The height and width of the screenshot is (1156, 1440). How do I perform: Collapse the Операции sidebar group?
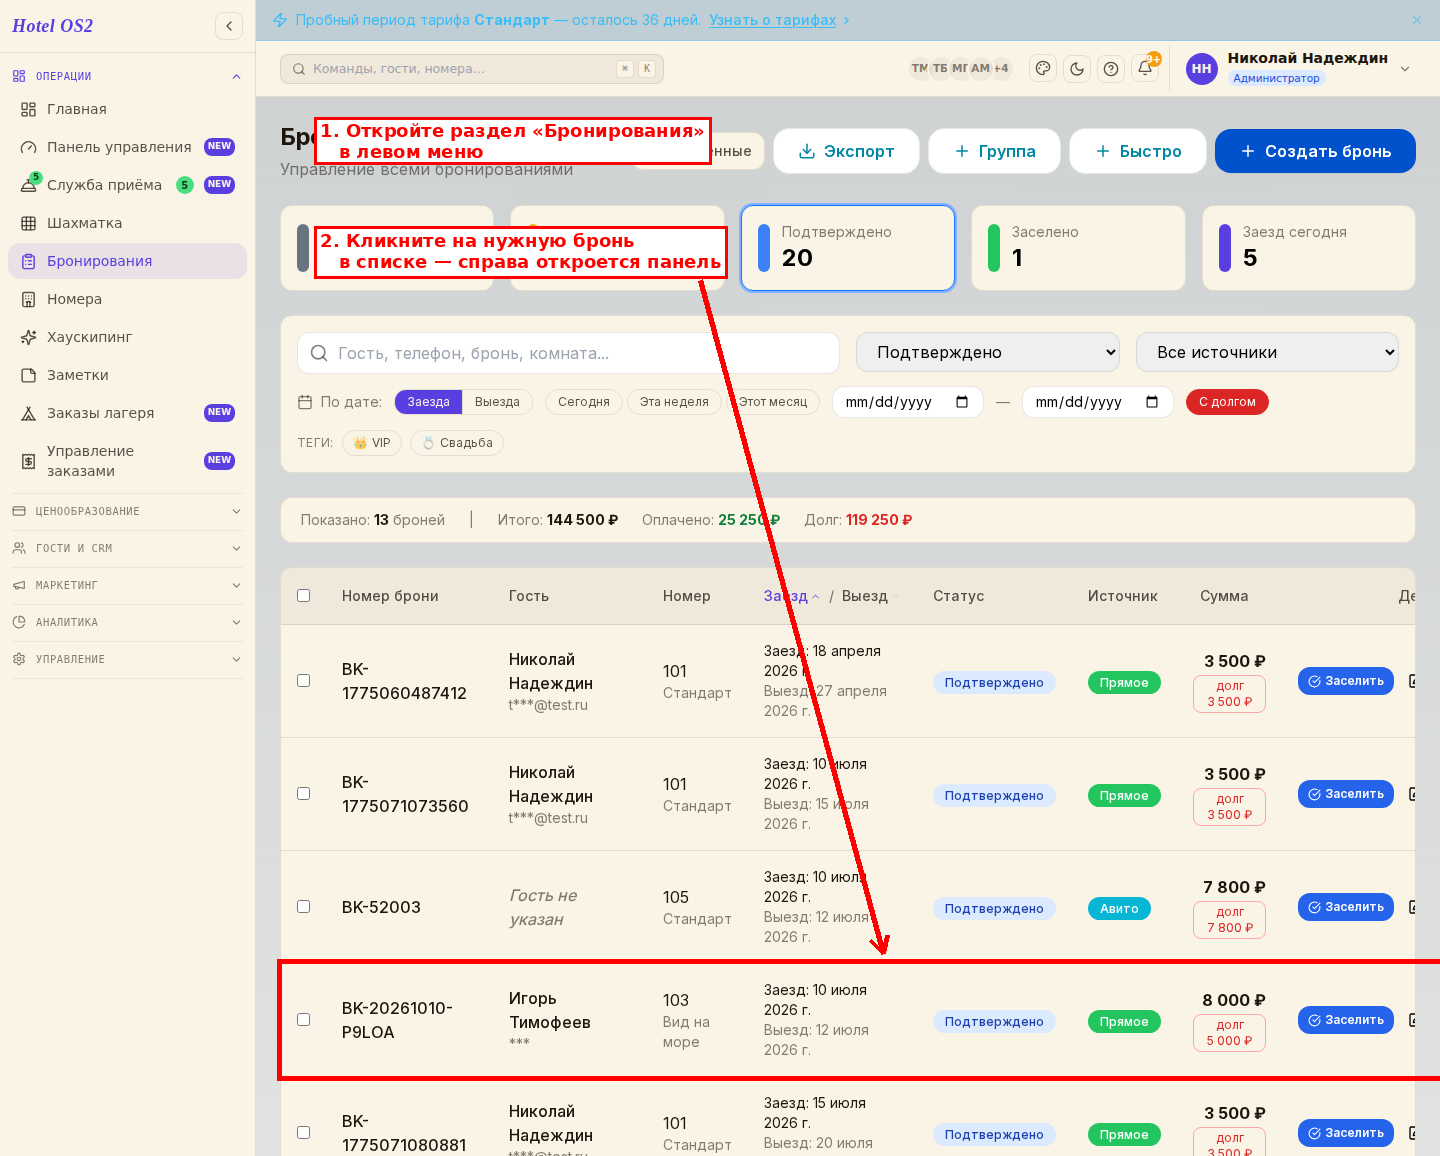tap(127, 76)
